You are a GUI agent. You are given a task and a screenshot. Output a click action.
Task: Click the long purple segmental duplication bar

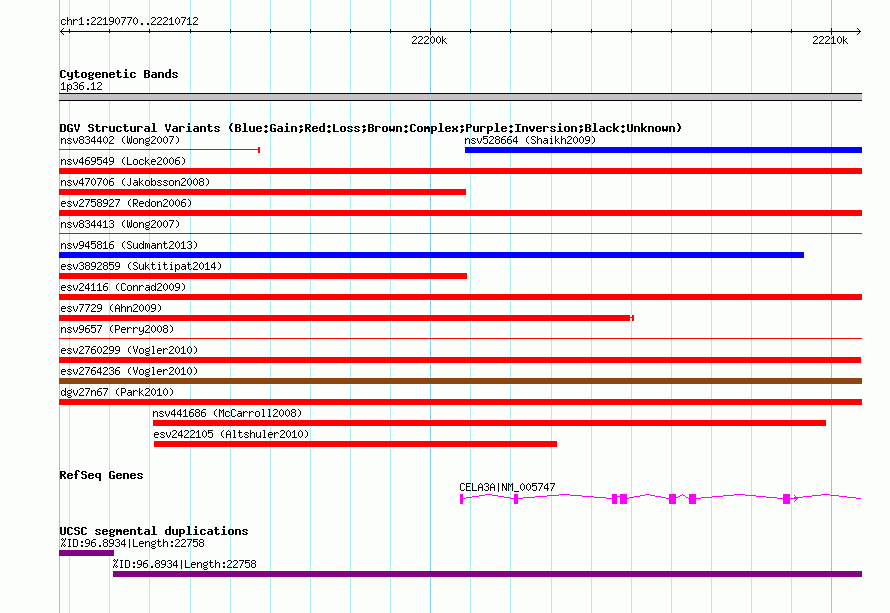tap(488, 574)
